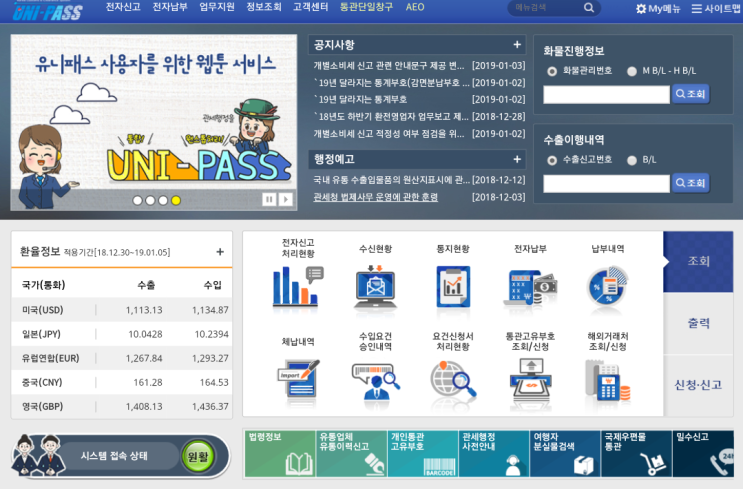Open 밀수신고 phone tile

(x=703, y=453)
